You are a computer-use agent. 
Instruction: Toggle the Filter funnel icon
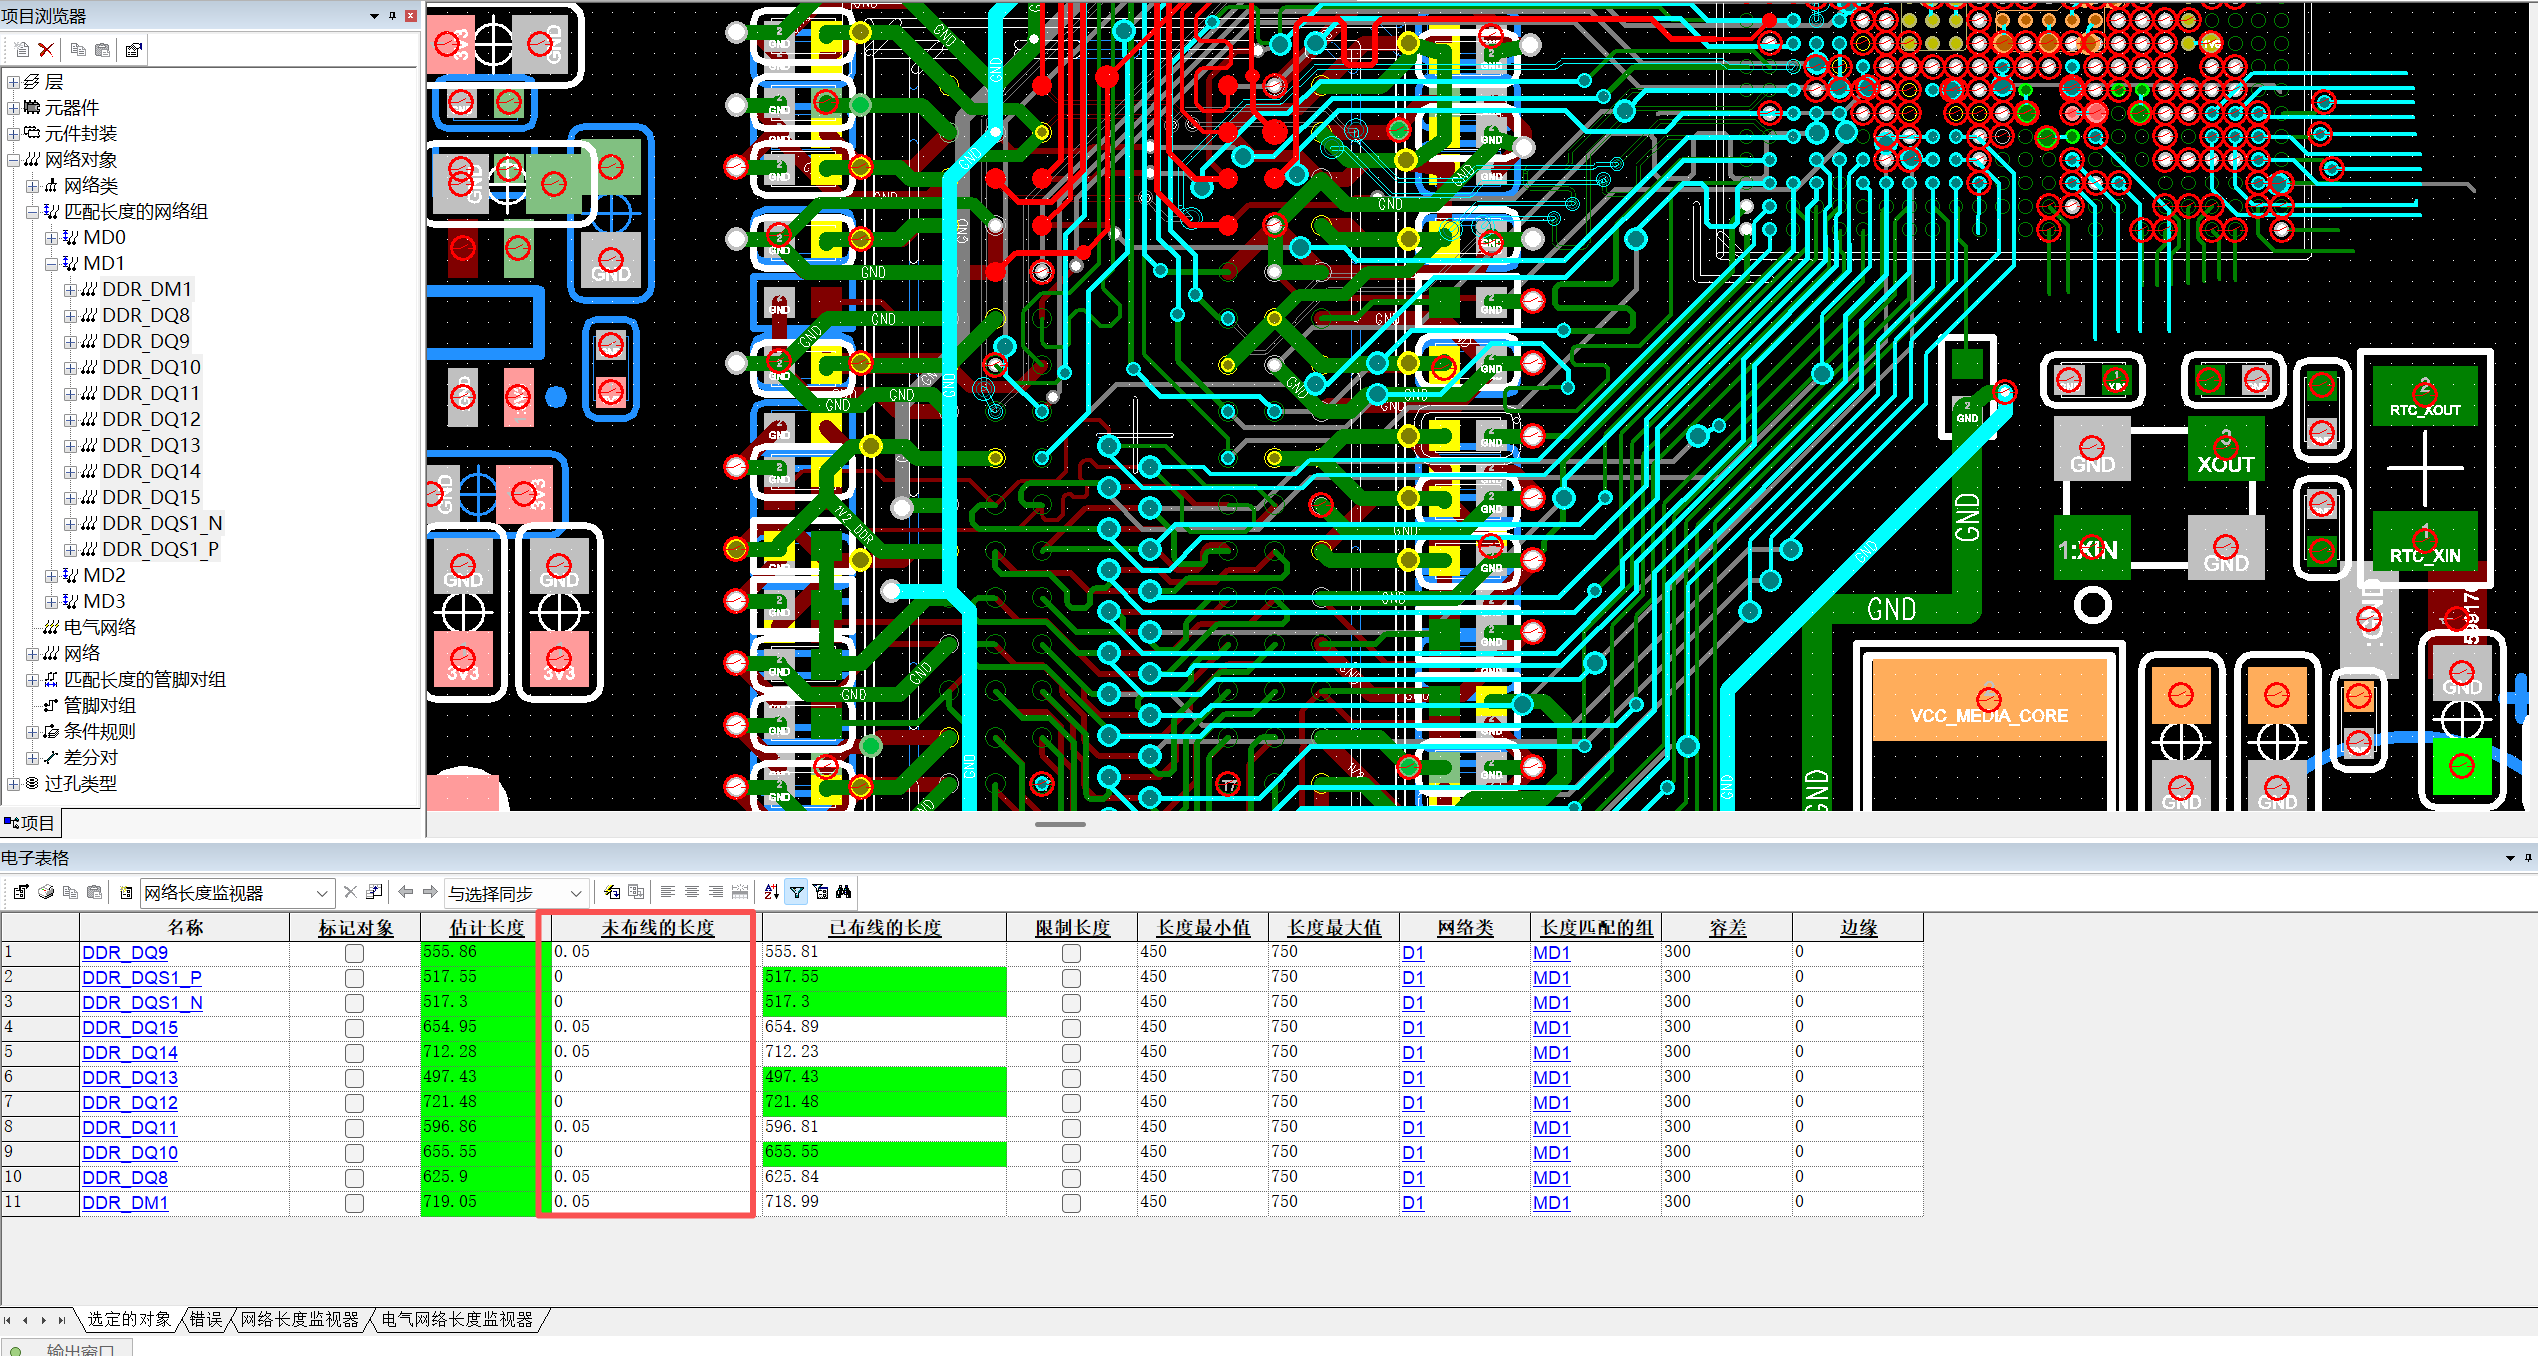point(796,892)
